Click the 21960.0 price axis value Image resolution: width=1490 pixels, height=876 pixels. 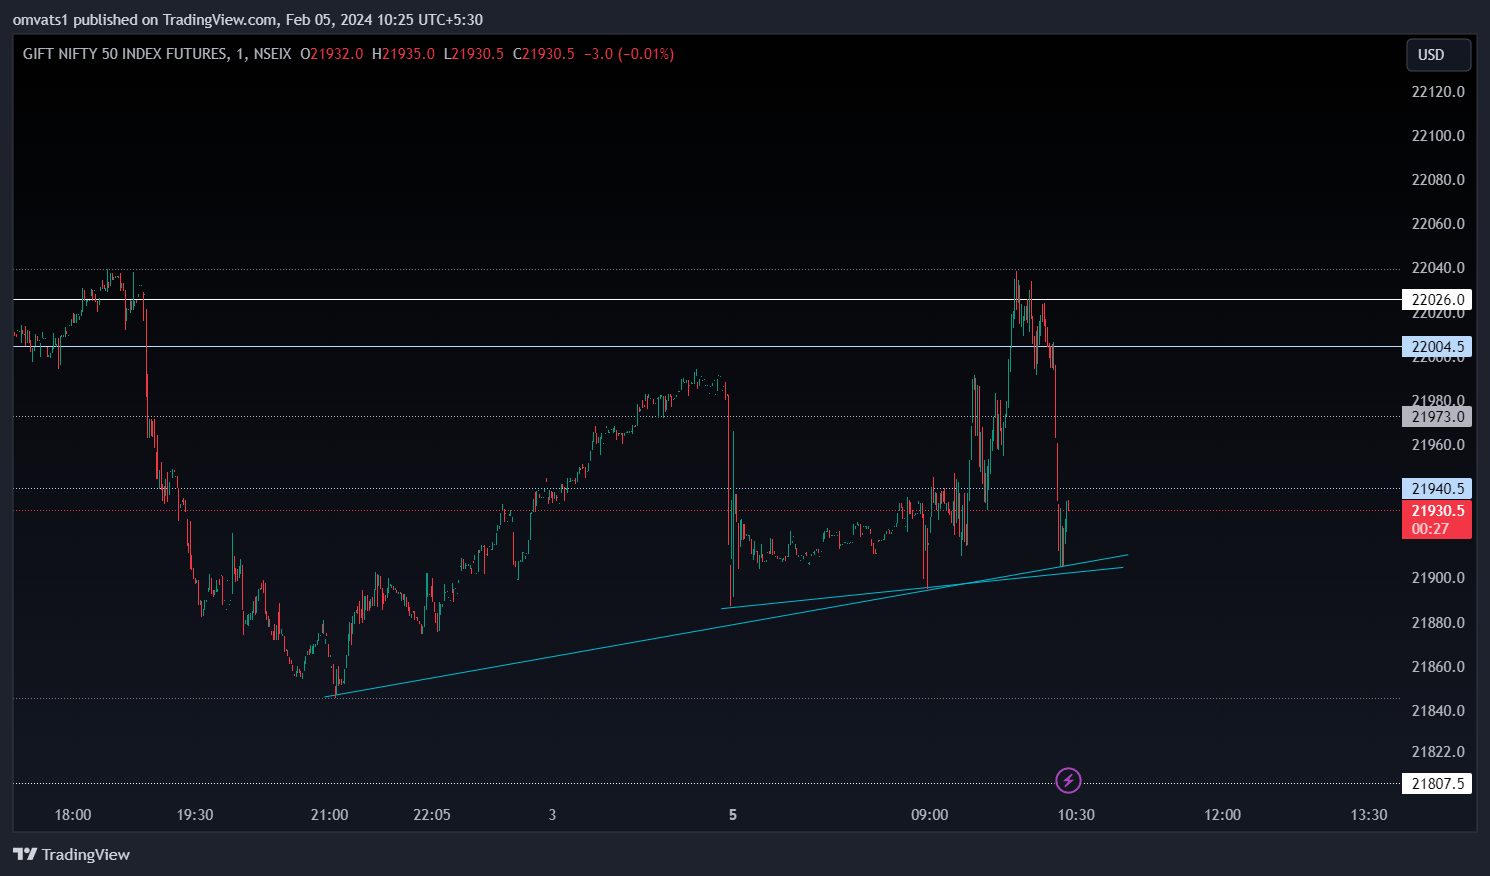tap(1438, 445)
